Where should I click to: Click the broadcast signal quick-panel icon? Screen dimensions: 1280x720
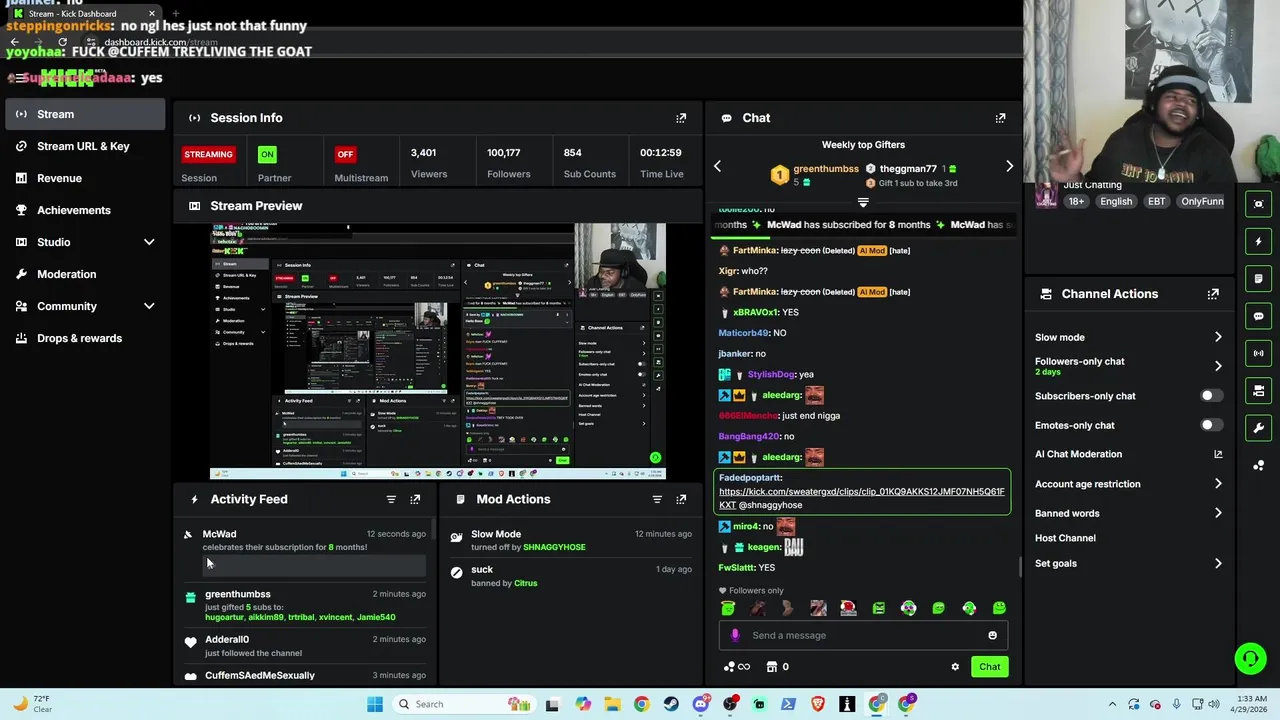point(1259,353)
